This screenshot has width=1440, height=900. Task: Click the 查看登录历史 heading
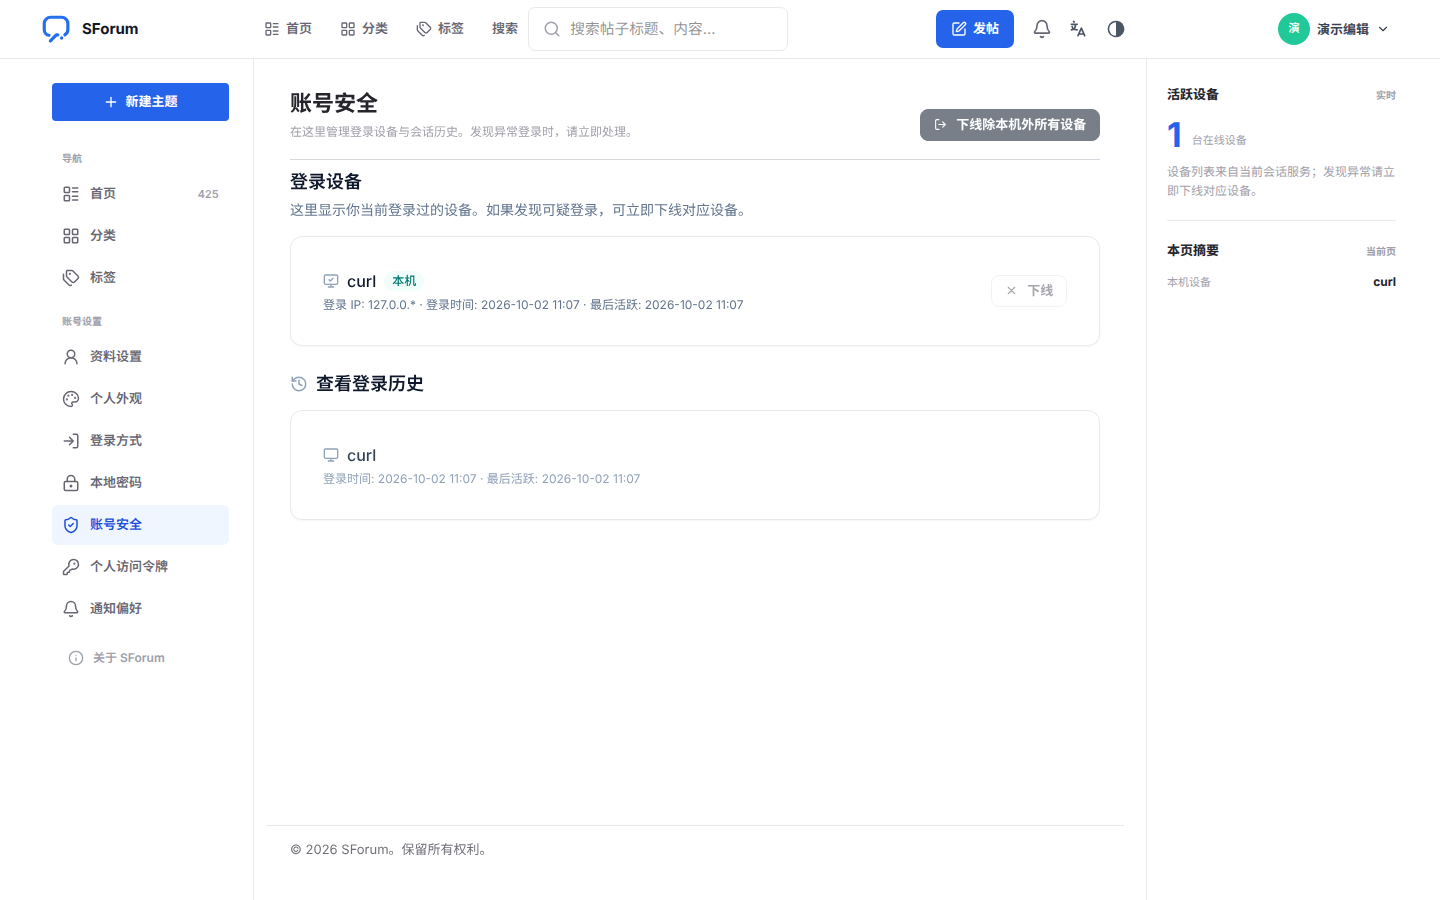(x=370, y=384)
